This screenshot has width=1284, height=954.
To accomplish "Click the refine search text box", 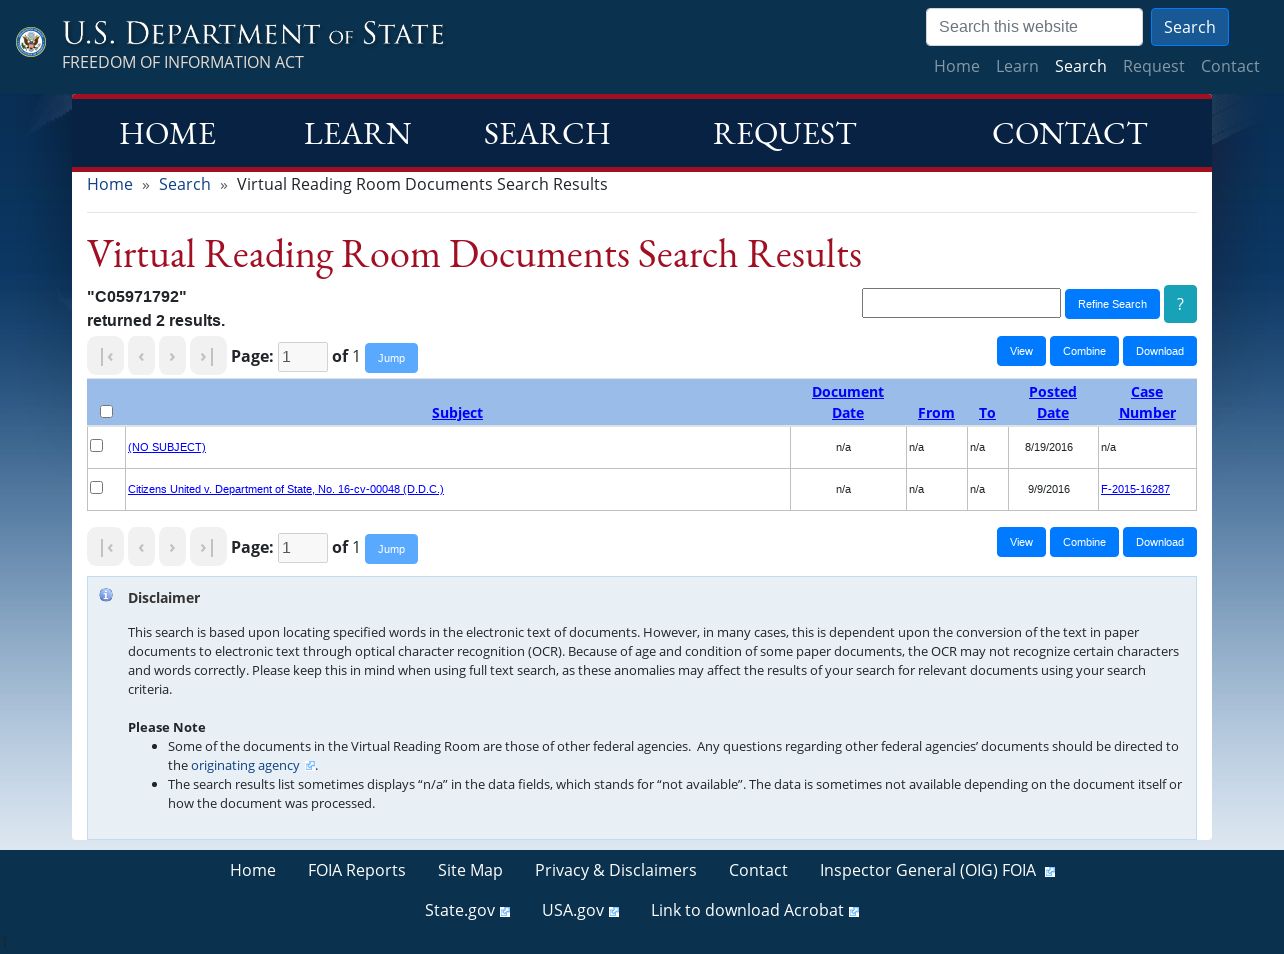I will point(961,303).
